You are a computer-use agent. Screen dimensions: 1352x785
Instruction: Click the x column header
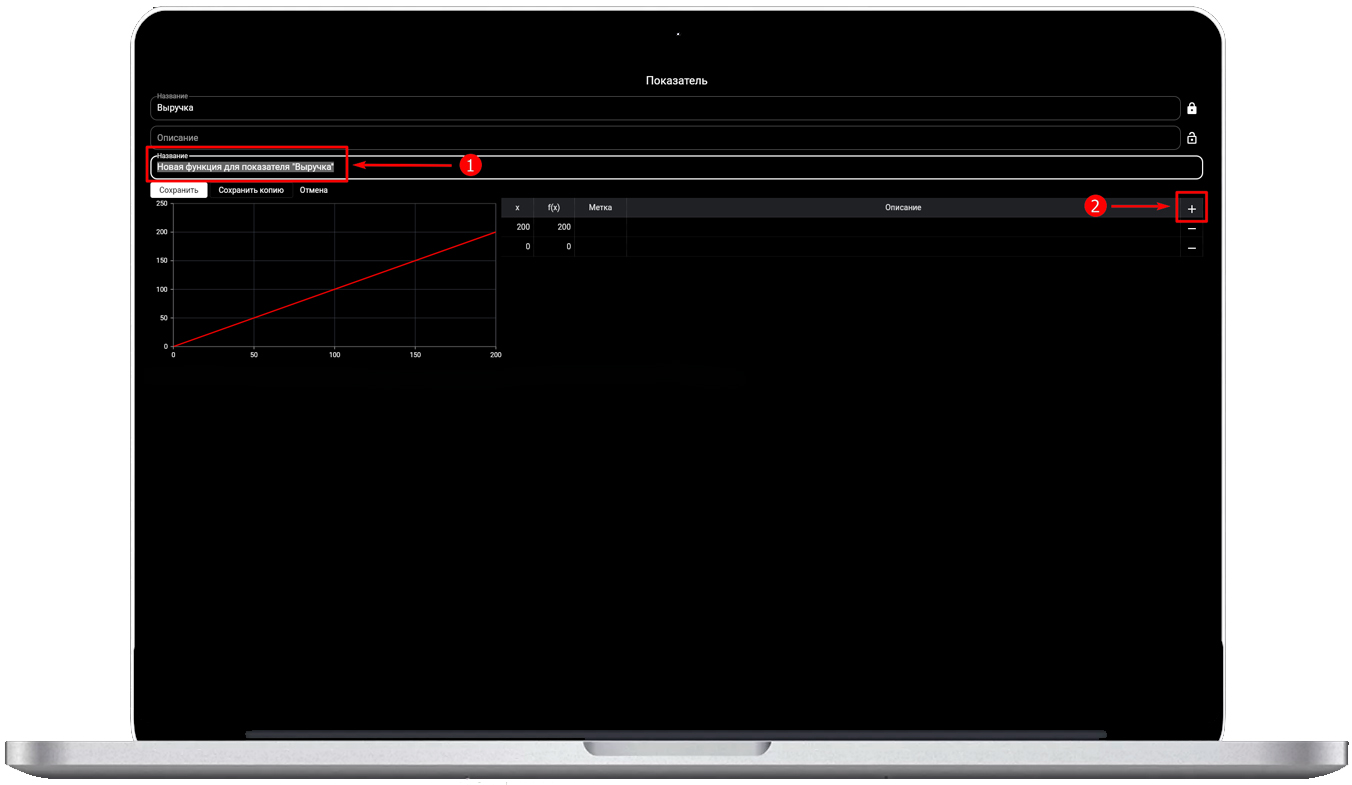tap(517, 207)
